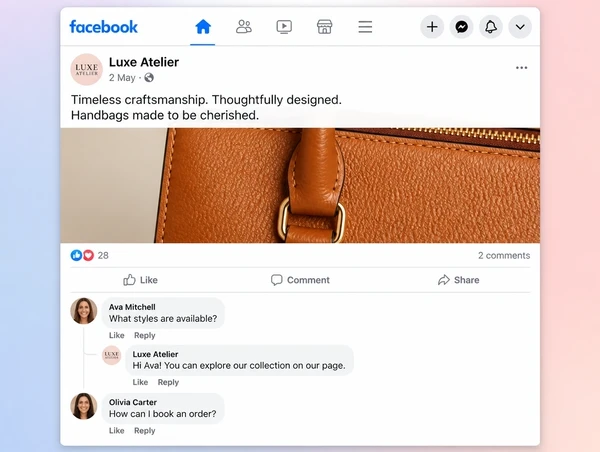Click the 2 May post date
Viewport: 600px width, 452px height.
point(122,78)
